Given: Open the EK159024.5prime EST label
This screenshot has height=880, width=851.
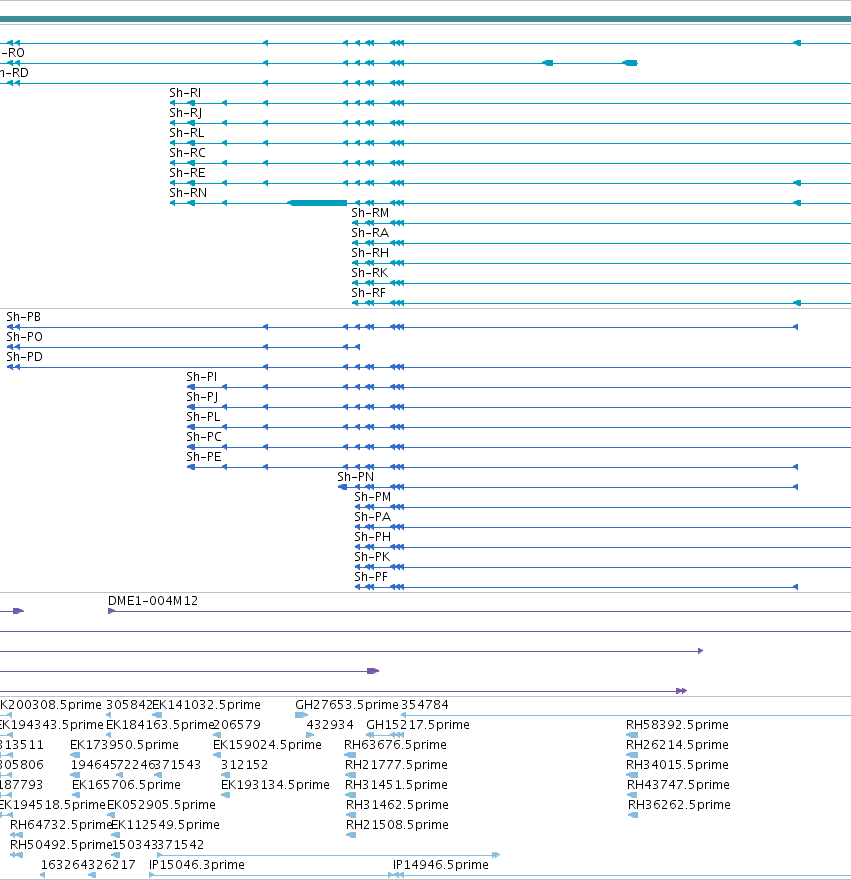Looking at the screenshot, I should (x=267, y=745).
